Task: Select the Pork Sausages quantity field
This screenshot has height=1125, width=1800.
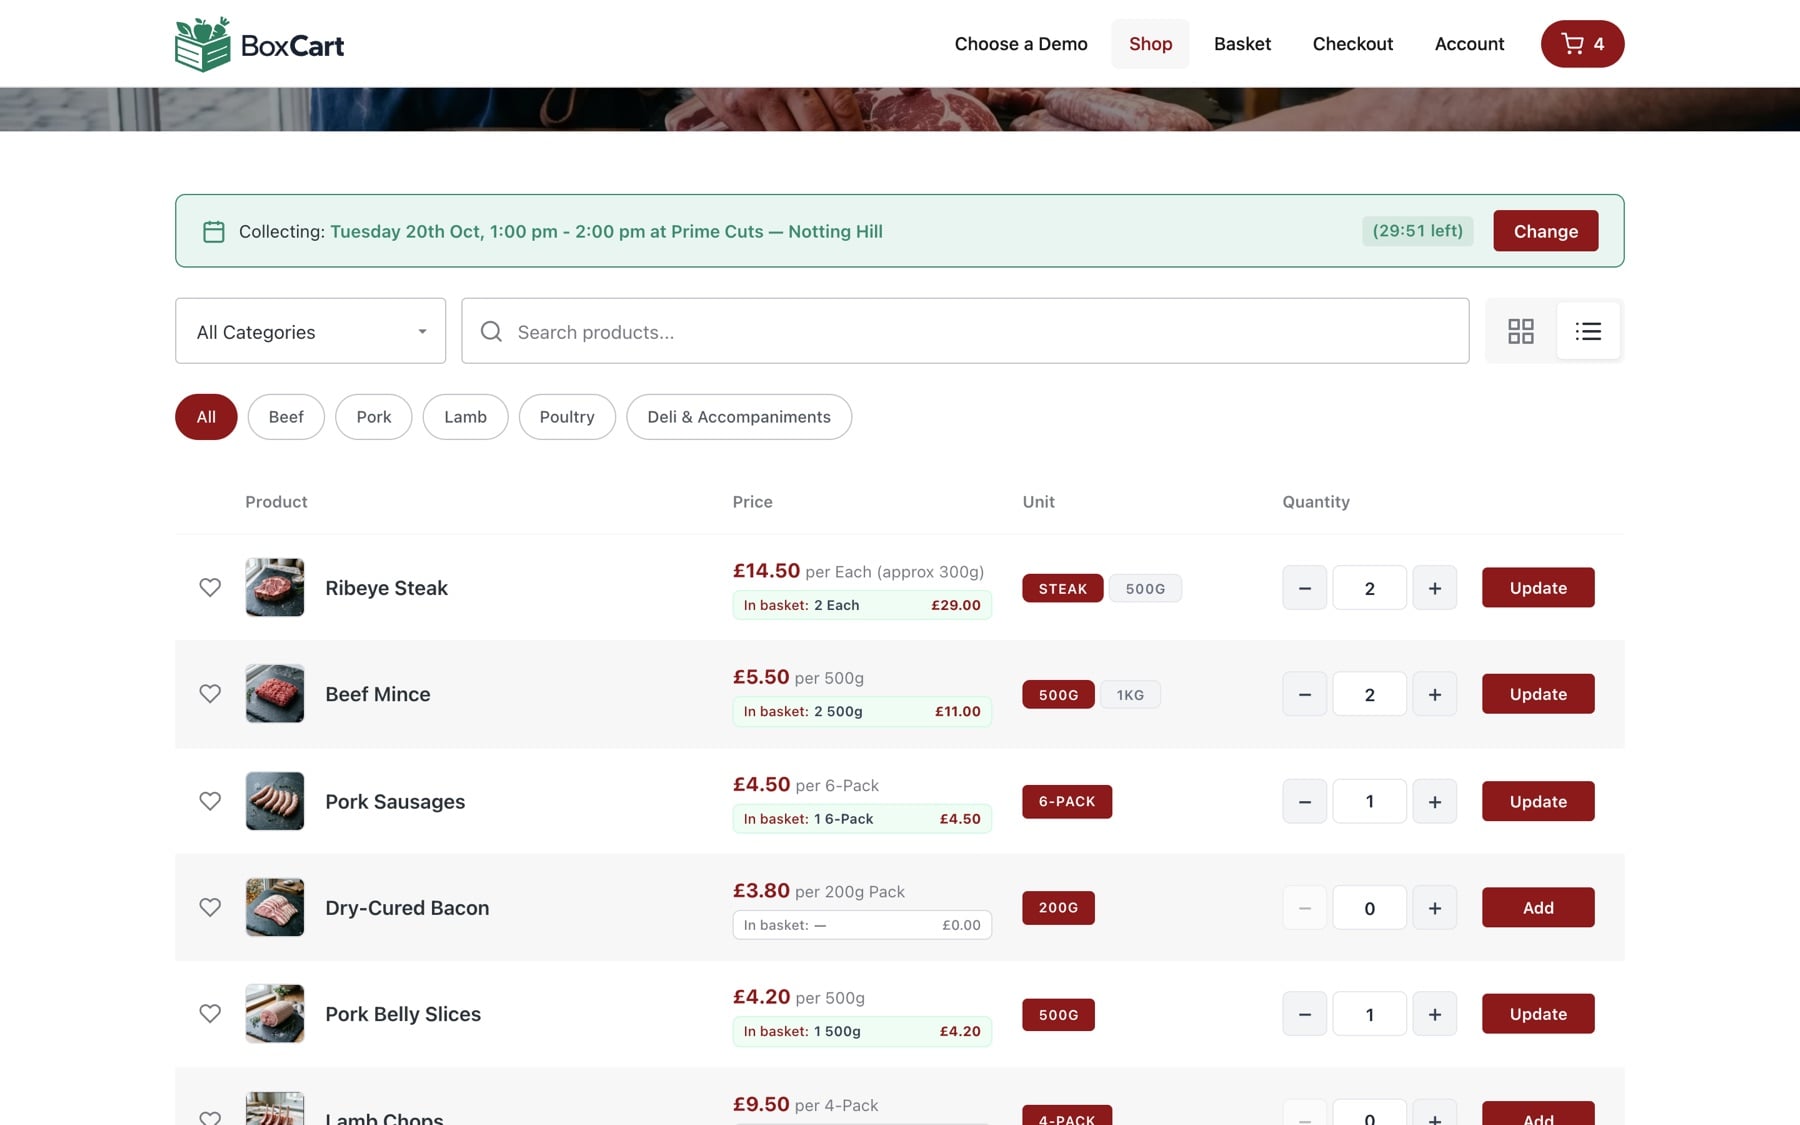Action: (1369, 801)
